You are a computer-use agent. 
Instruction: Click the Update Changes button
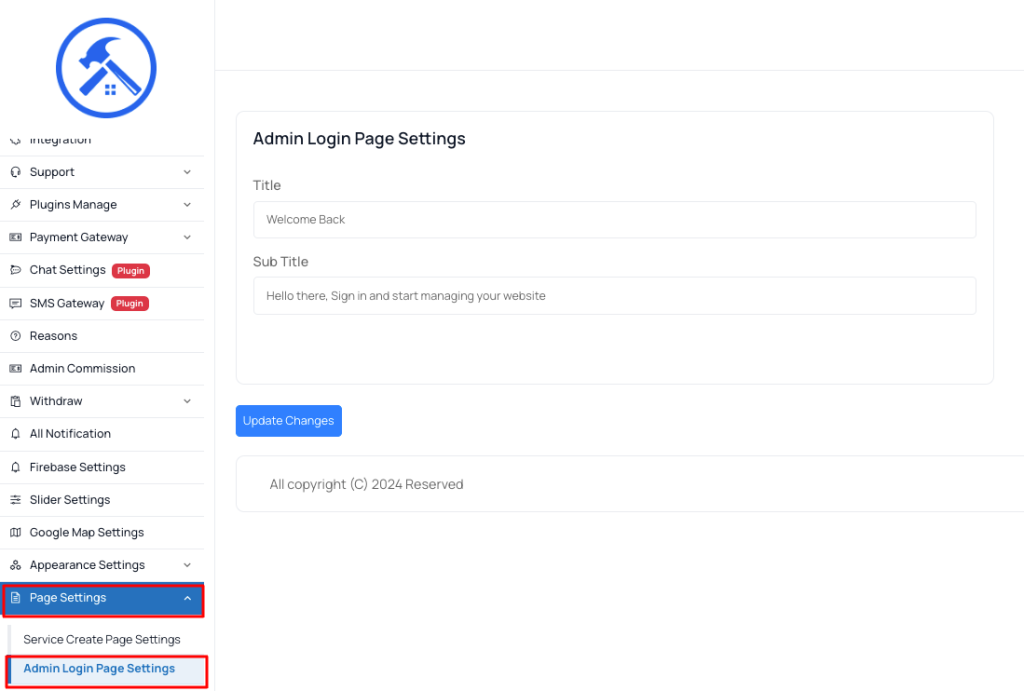click(x=289, y=421)
